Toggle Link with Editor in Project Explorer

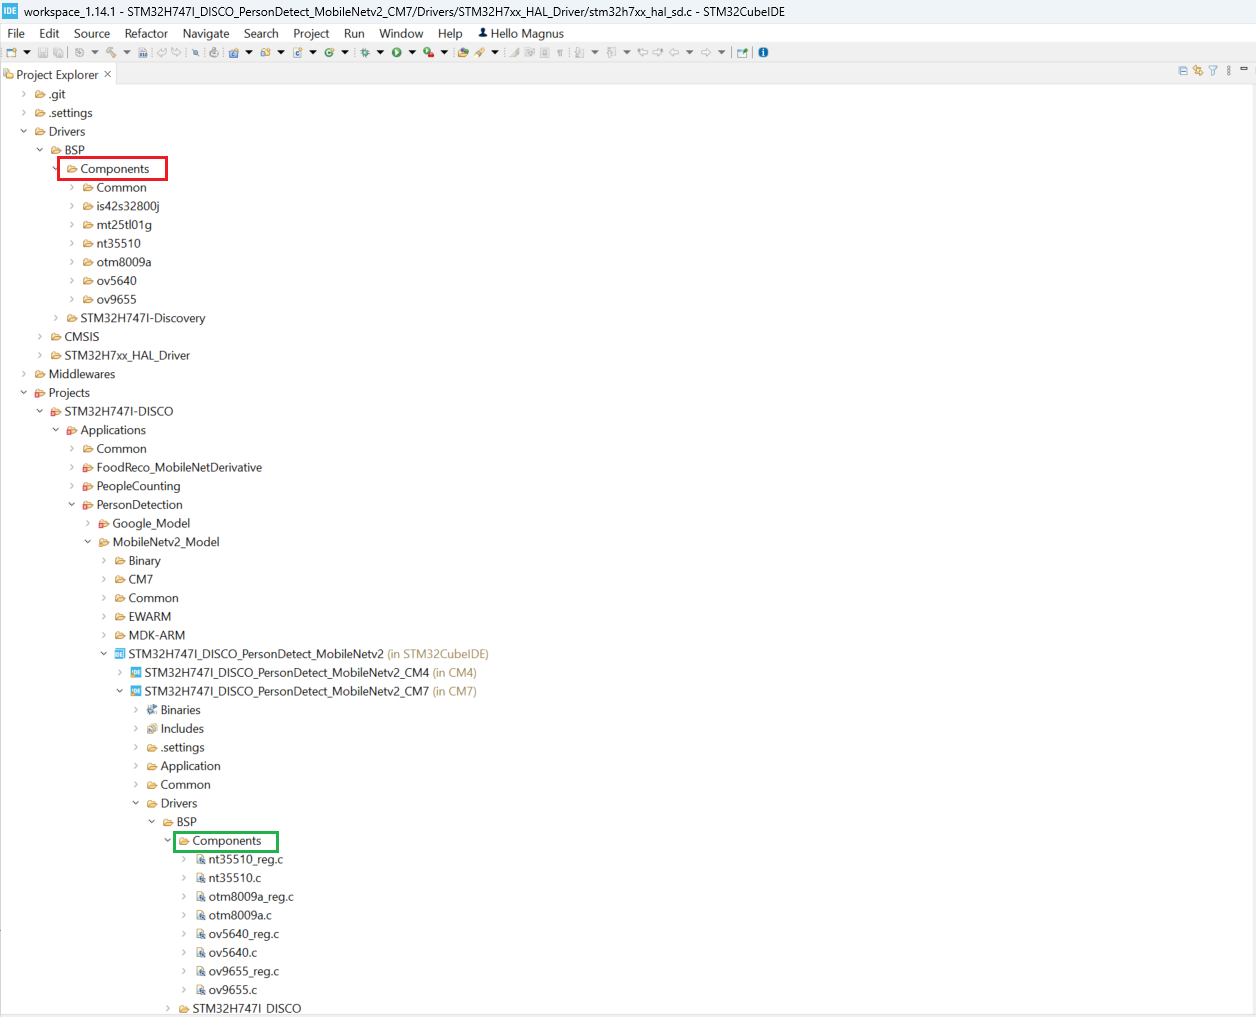(x=1198, y=70)
